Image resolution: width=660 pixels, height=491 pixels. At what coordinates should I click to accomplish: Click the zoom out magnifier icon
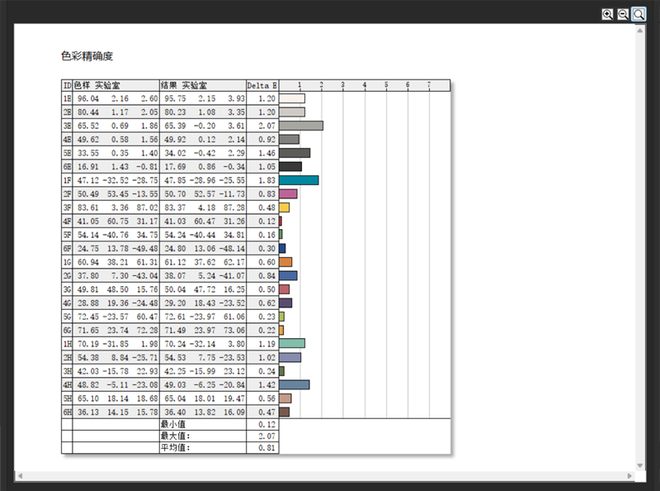(622, 14)
